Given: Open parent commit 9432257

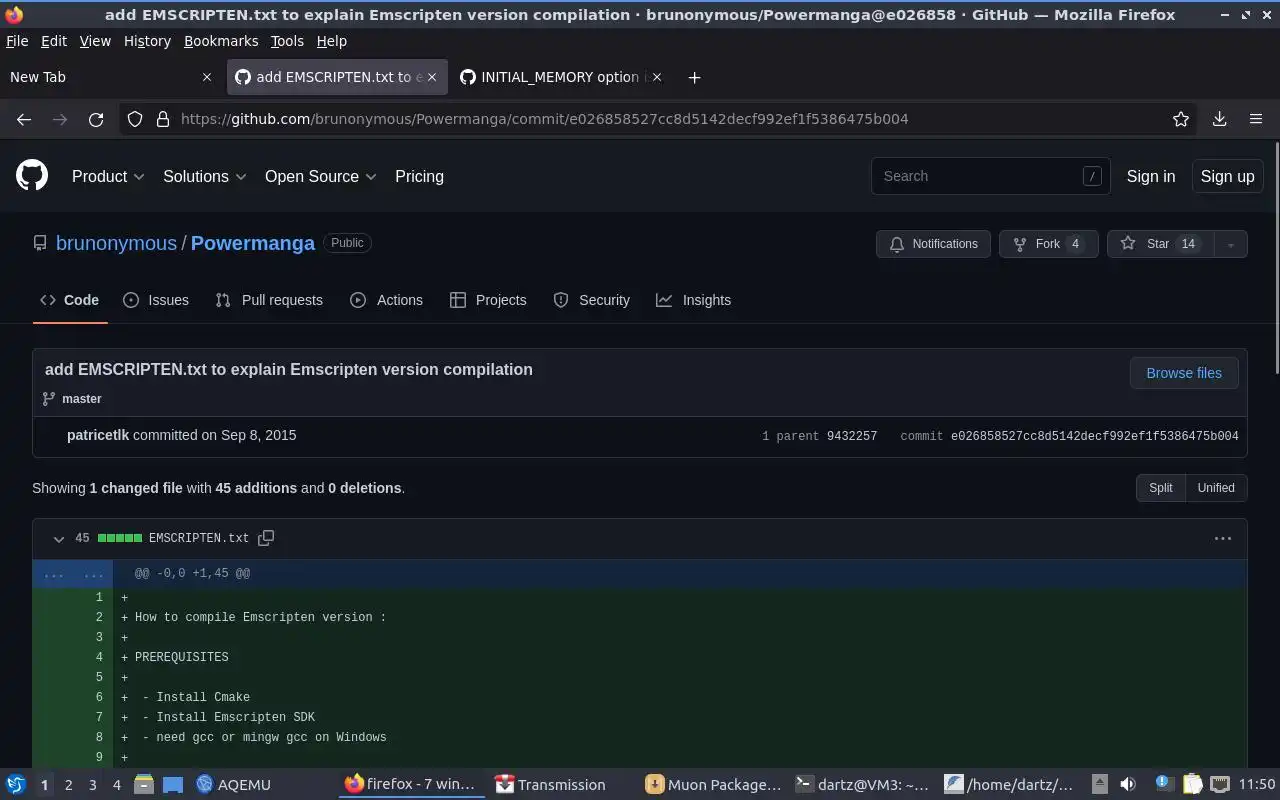Looking at the screenshot, I should tap(852, 436).
